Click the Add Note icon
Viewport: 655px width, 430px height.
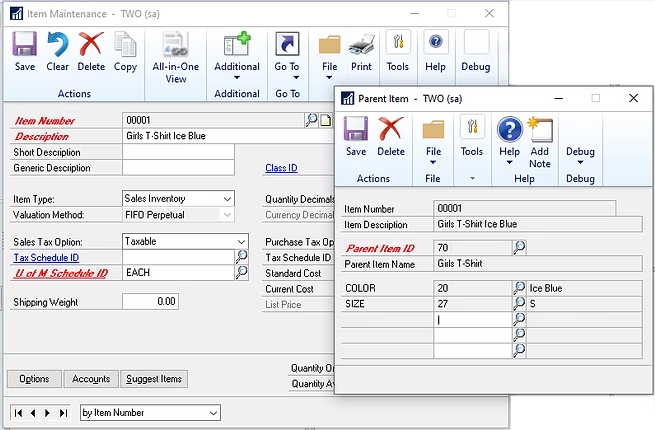click(540, 141)
